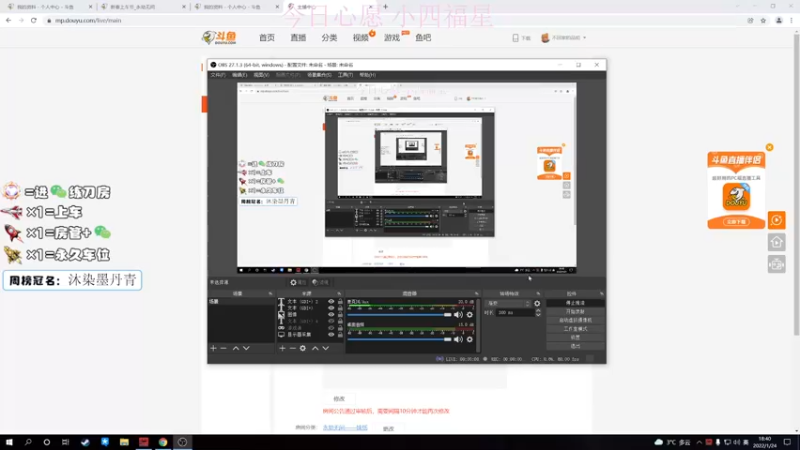Mute the first audio mixer channel speaker
The image size is (800, 450).
tap(458, 315)
